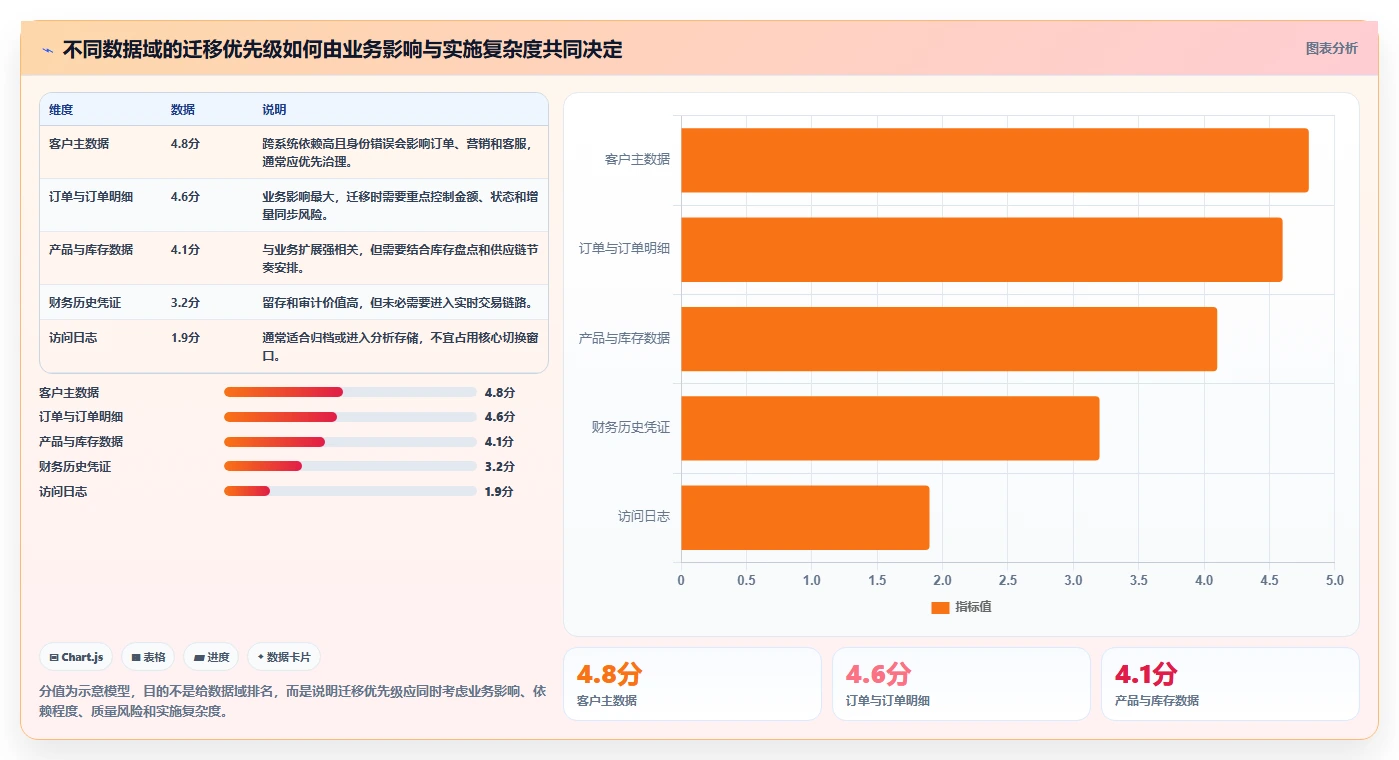Click the 财务历史凭证 progress bar

coord(350,466)
